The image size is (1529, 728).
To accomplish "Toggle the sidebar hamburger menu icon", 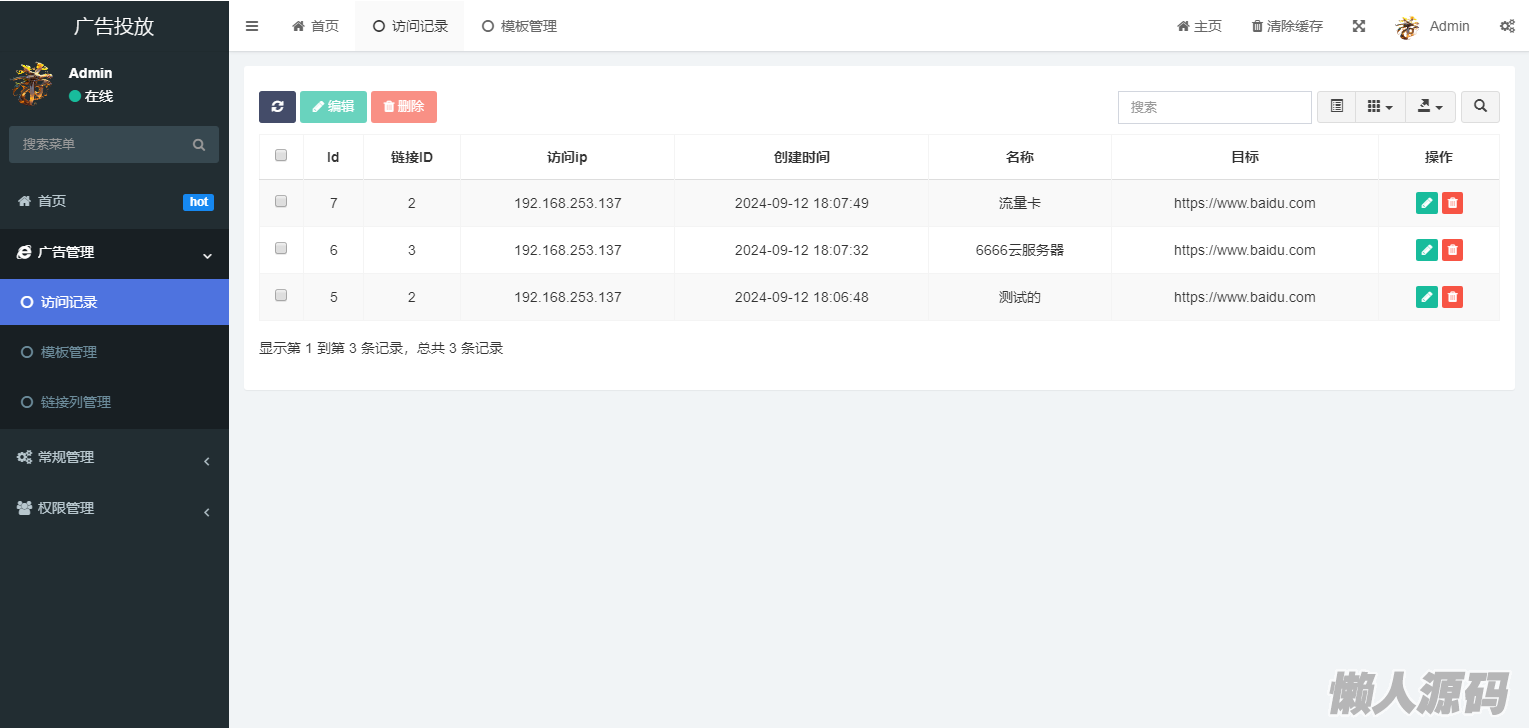I will tap(252, 26).
